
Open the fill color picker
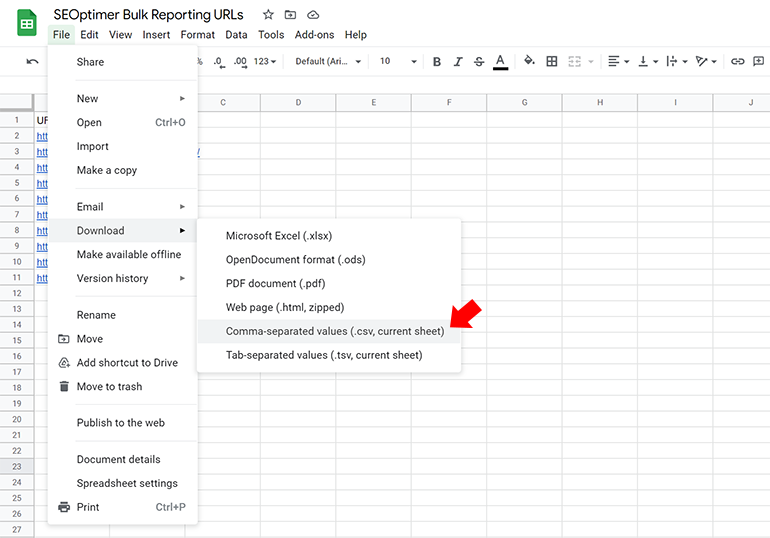pos(529,62)
